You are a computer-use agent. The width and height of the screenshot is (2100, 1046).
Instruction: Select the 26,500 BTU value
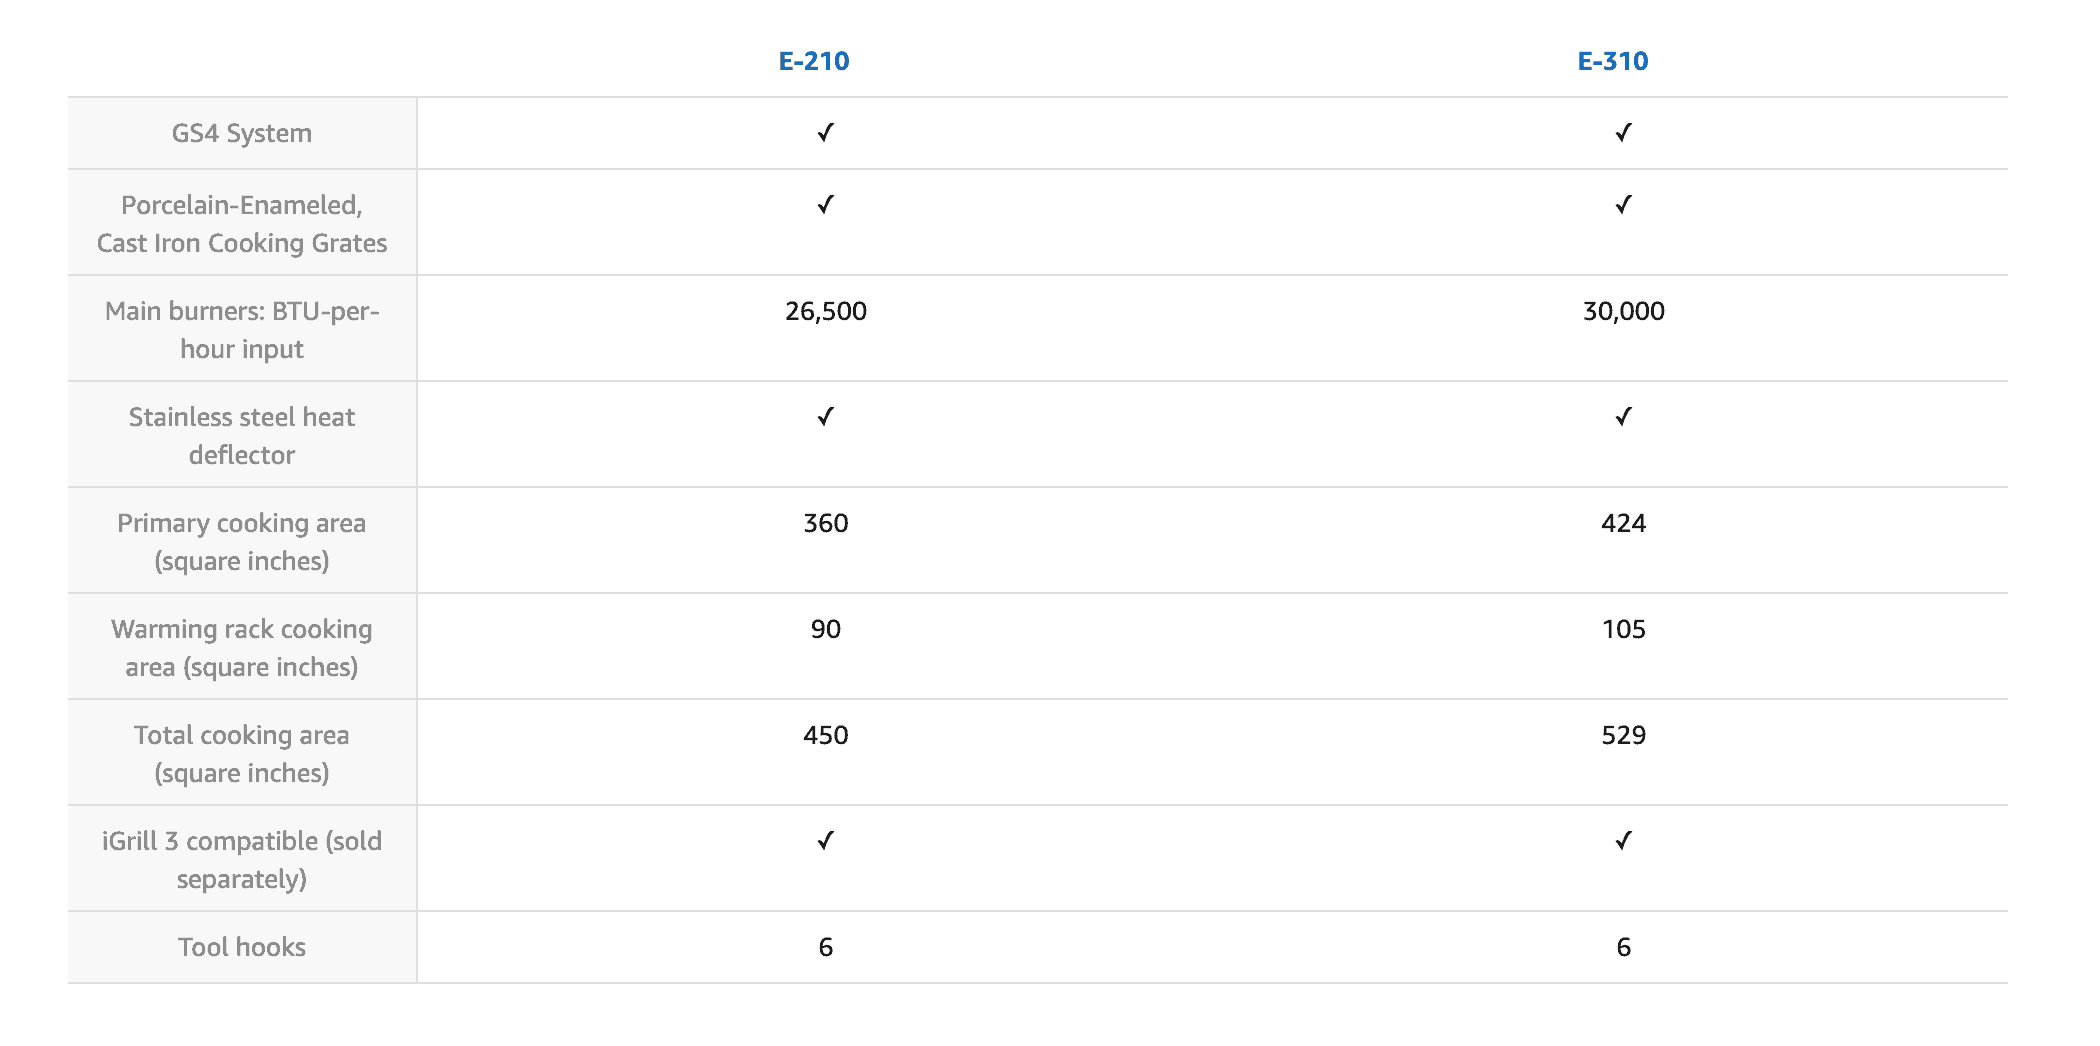tap(826, 311)
